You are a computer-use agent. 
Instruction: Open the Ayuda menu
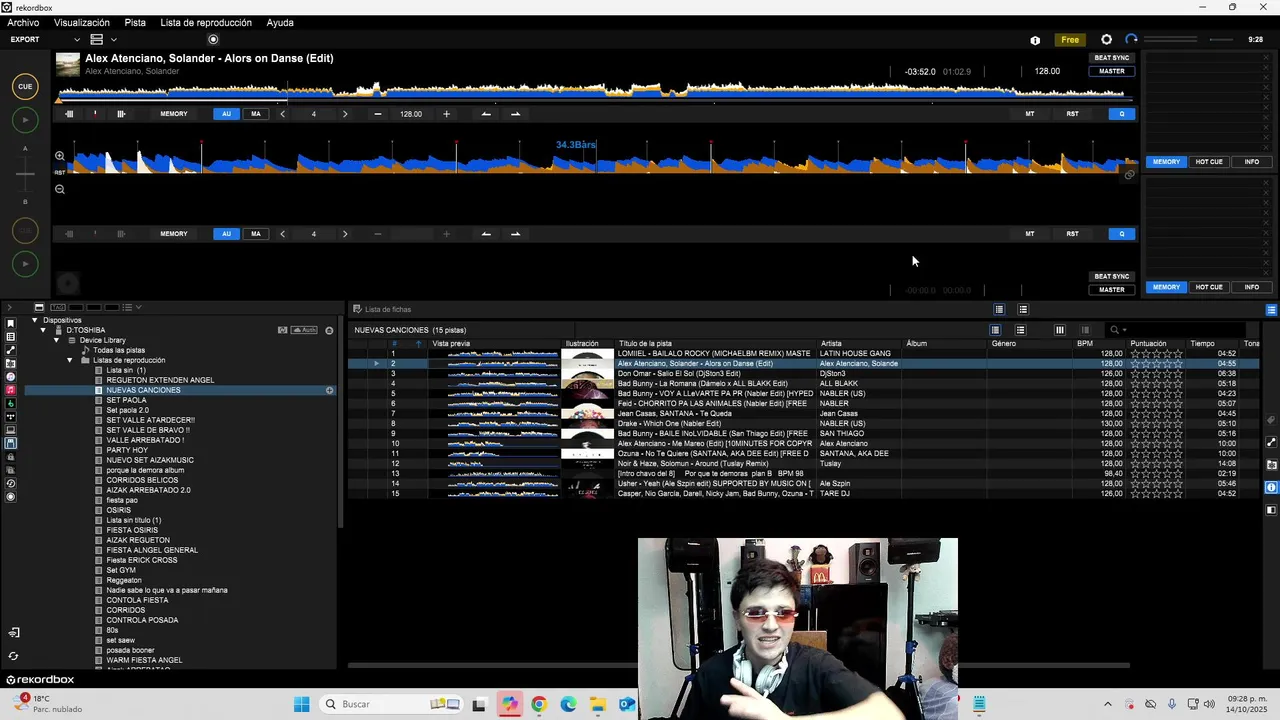pyautogui.click(x=280, y=22)
